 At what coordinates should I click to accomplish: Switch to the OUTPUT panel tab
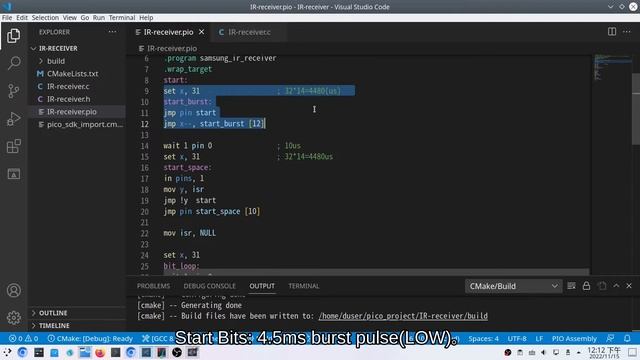pyautogui.click(x=262, y=286)
